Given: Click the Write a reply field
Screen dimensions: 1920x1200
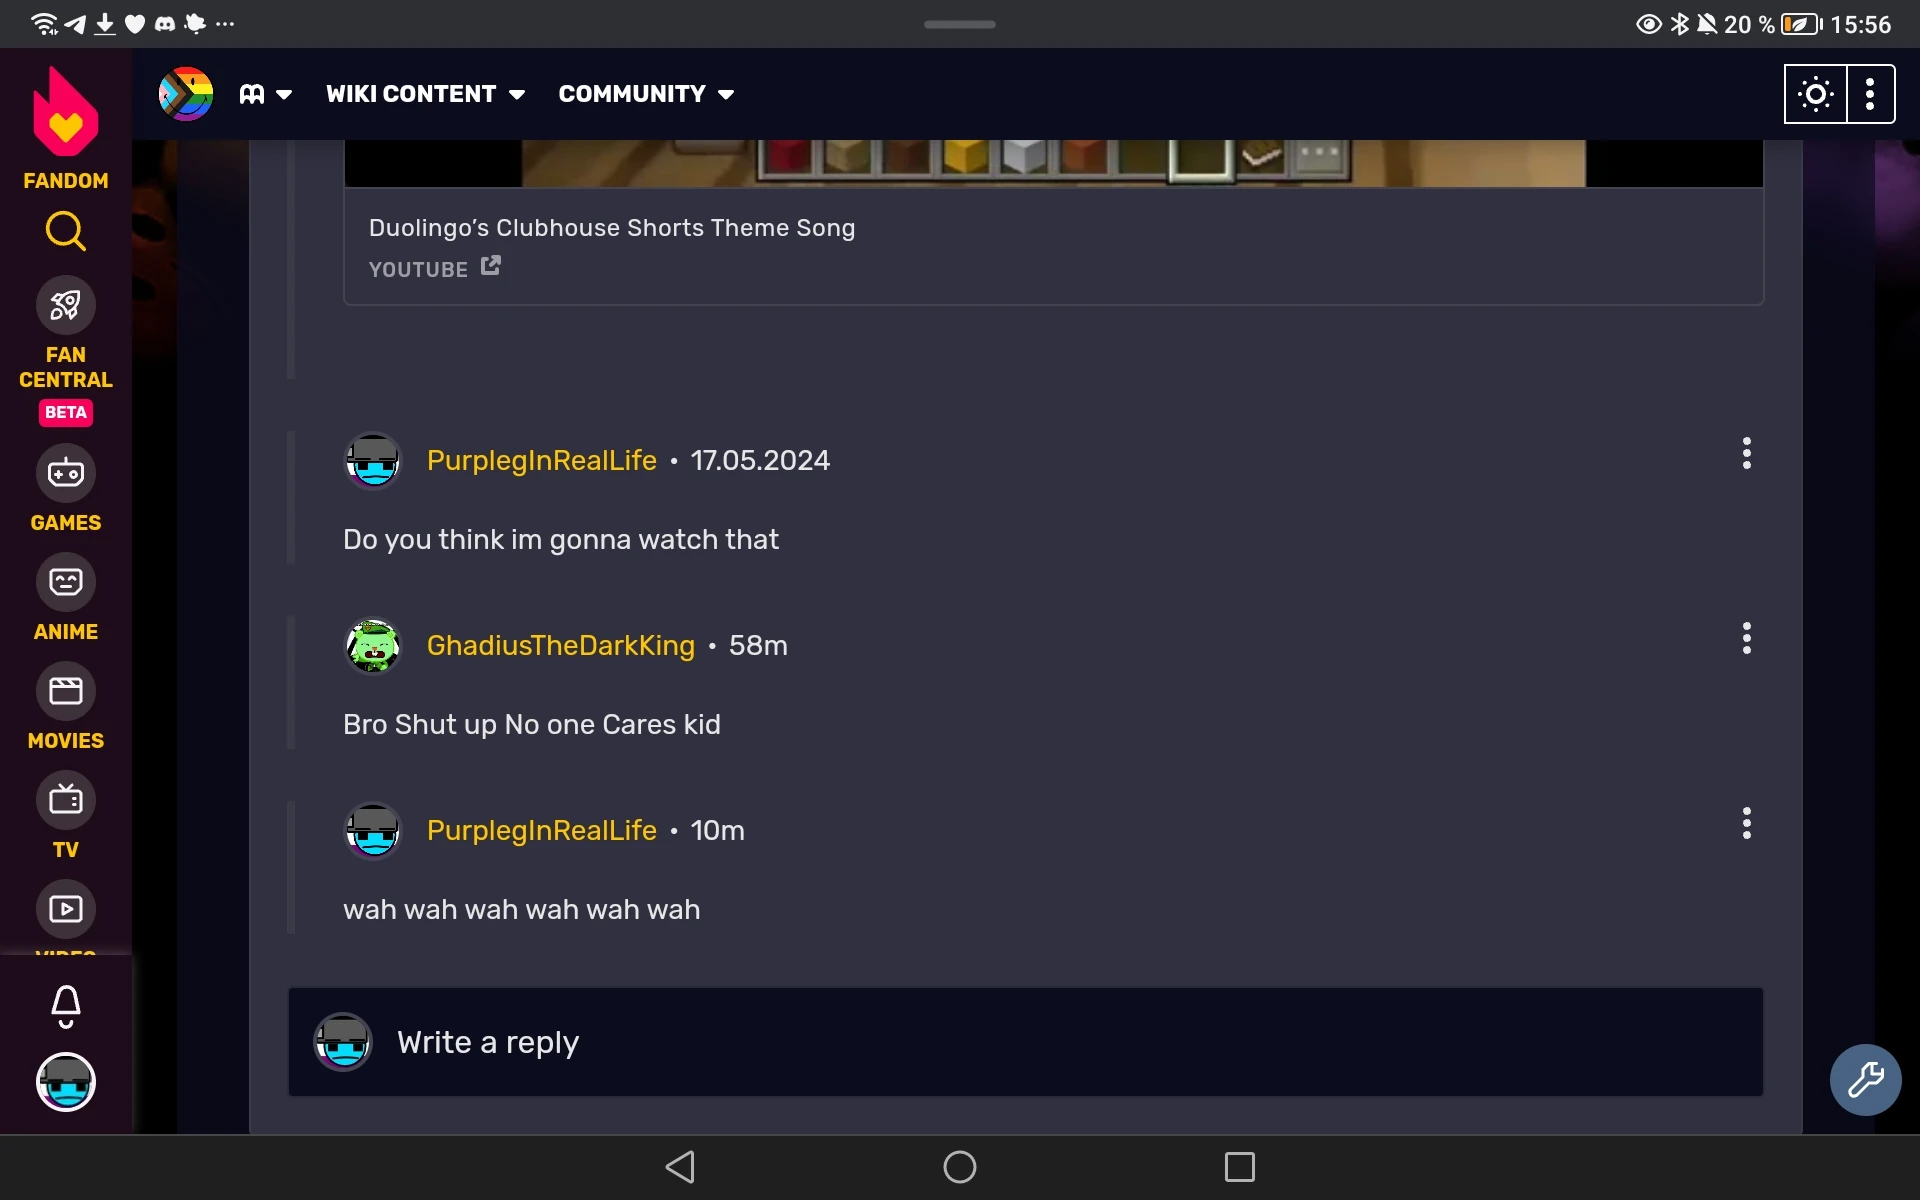Looking at the screenshot, I should pyautogui.click(x=1025, y=1042).
